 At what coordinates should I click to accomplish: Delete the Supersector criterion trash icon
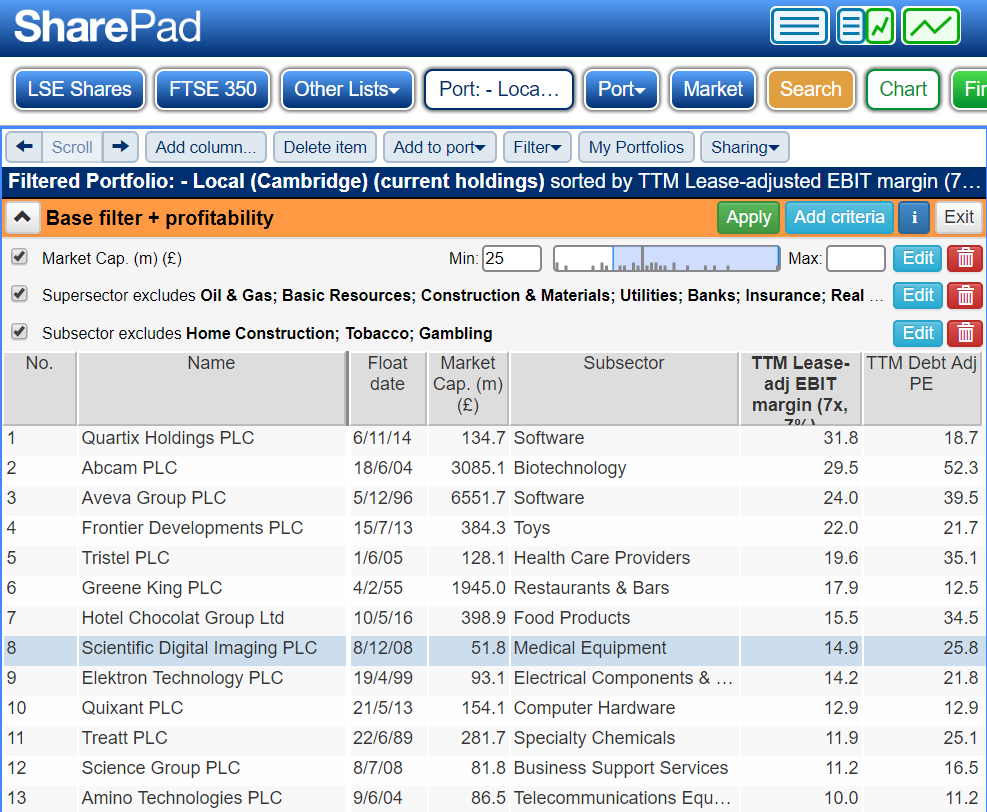[x=965, y=296]
